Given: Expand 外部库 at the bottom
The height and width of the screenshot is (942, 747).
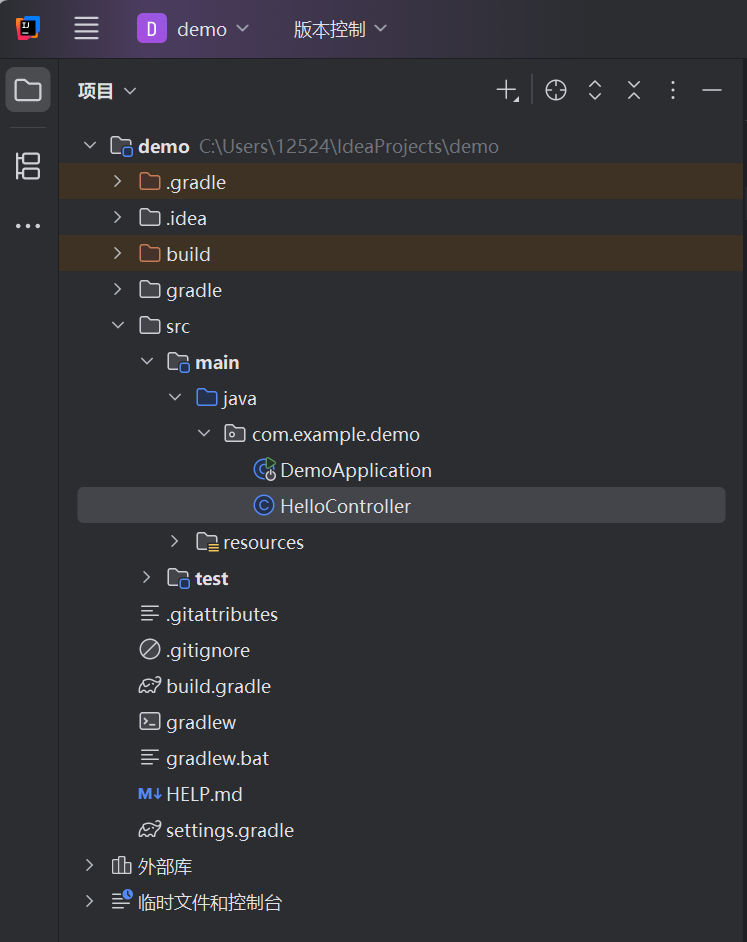Looking at the screenshot, I should click(89, 866).
